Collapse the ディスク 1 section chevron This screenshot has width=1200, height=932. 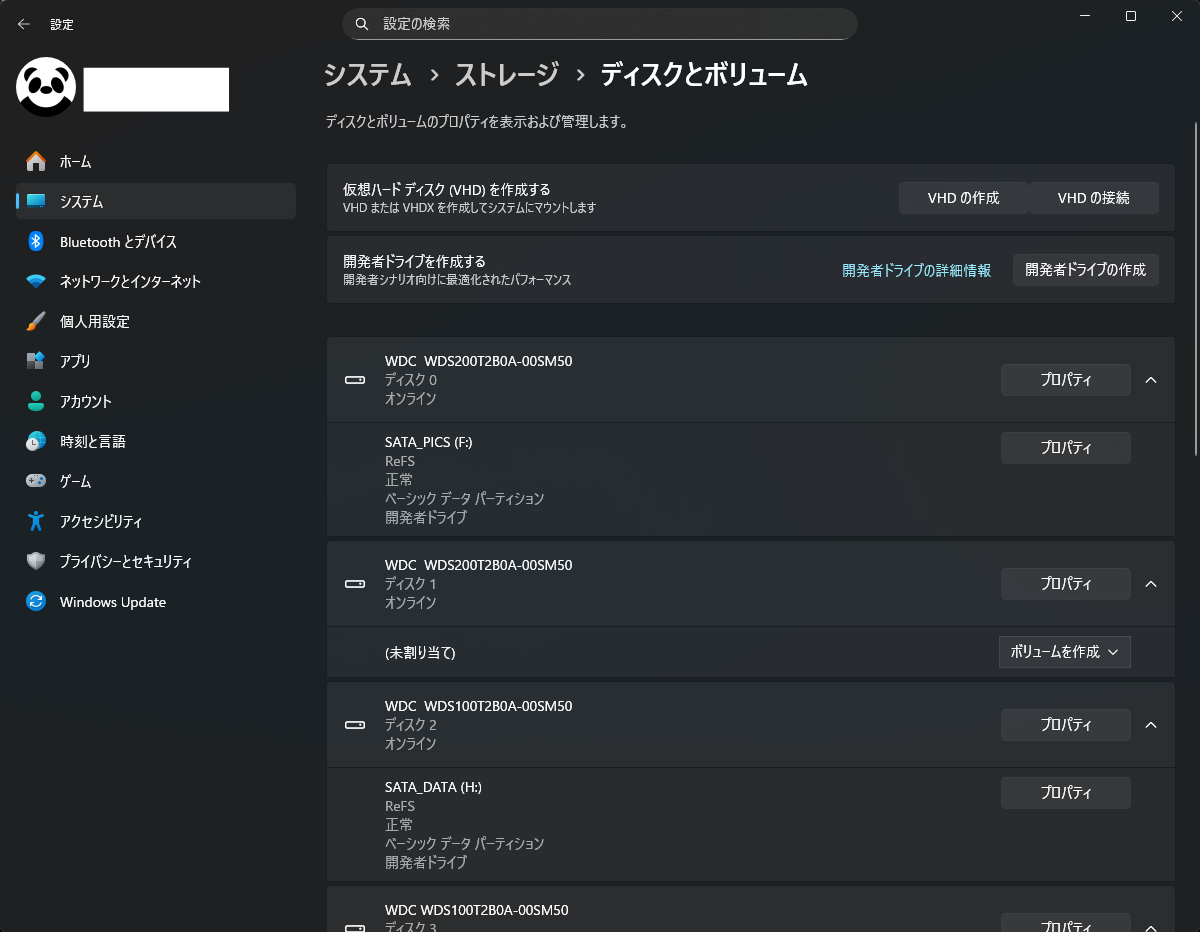coord(1150,584)
